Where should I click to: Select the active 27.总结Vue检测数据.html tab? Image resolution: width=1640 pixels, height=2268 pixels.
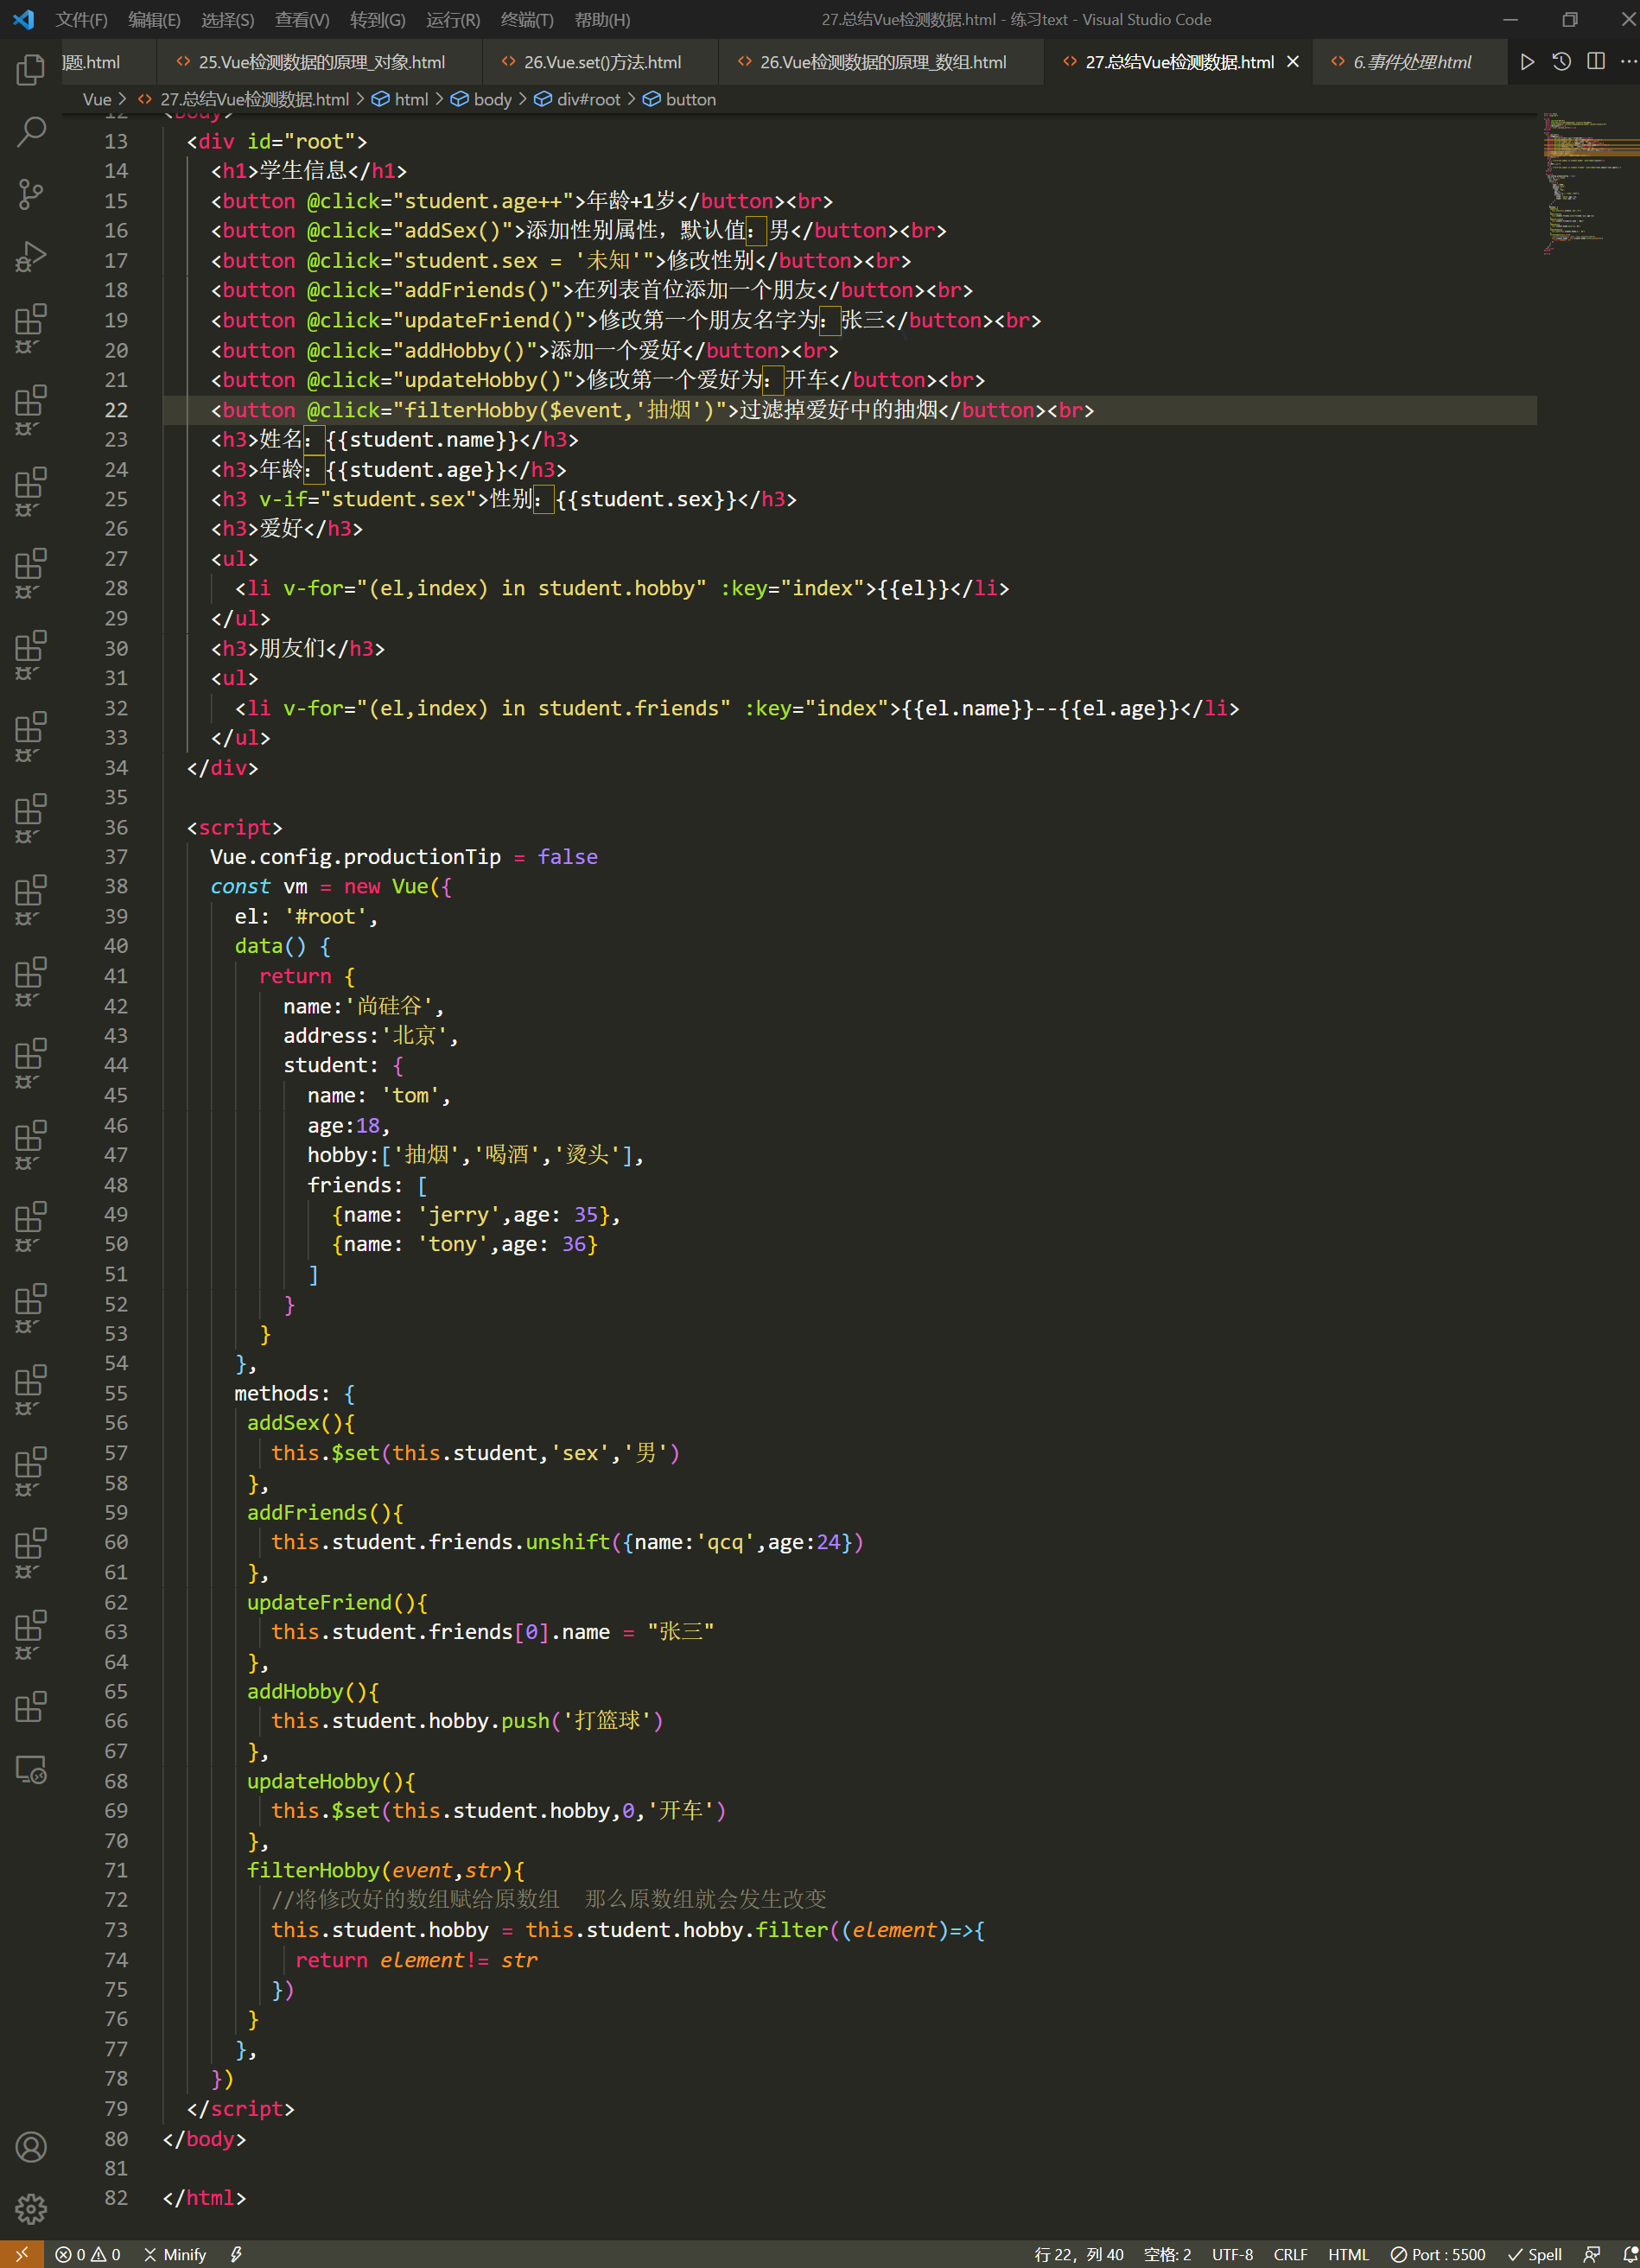tap(1179, 62)
